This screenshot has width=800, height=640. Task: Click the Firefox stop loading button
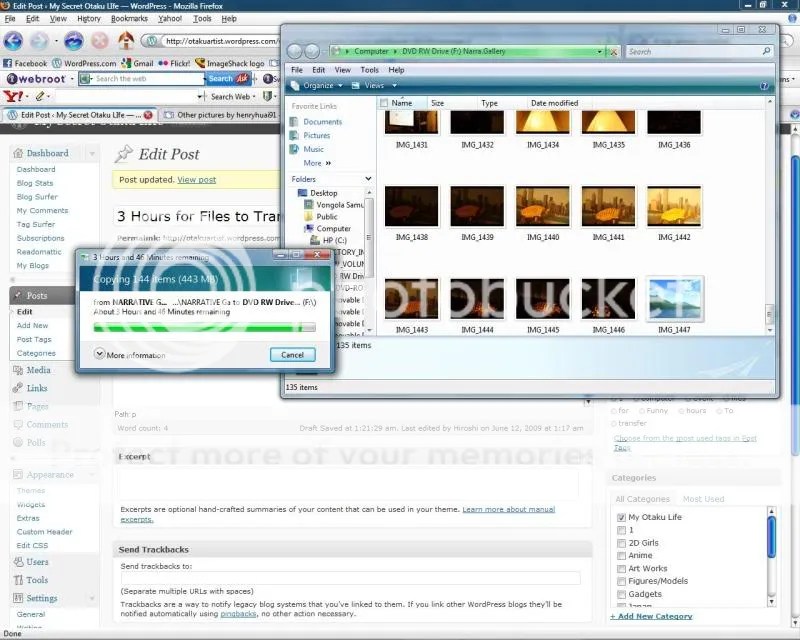coord(100,40)
